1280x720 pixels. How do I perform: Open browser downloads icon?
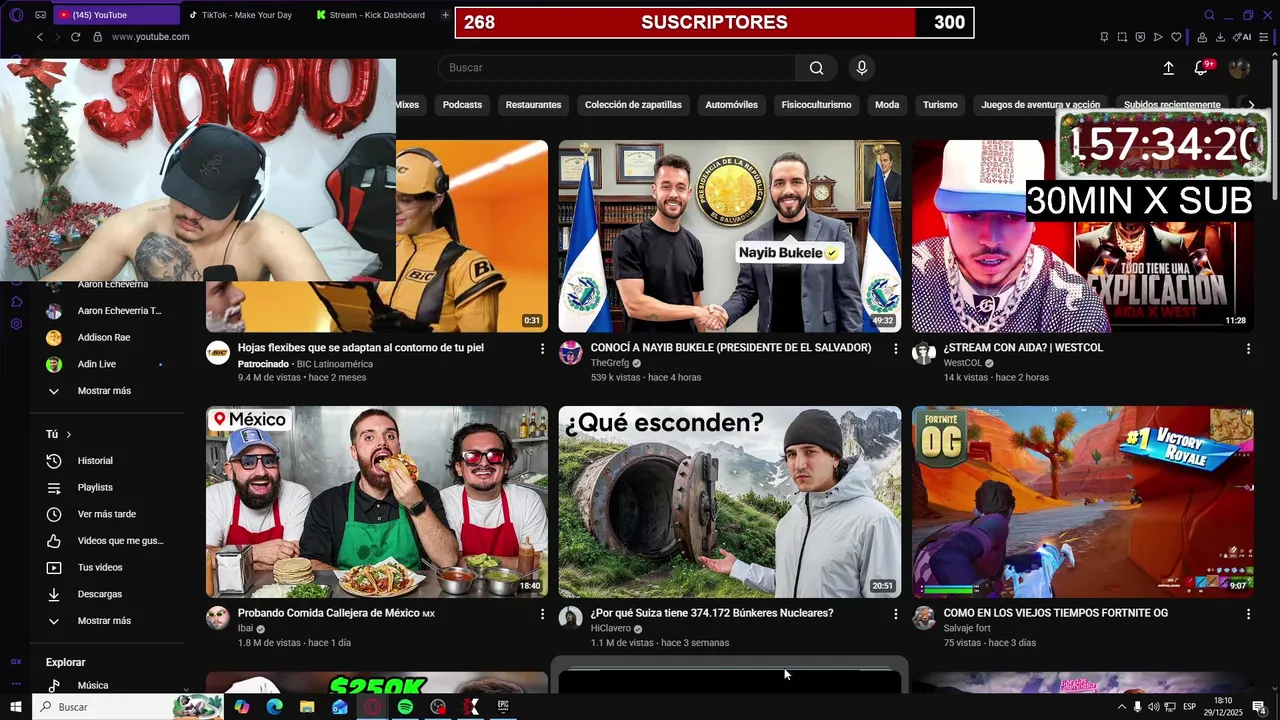click(x=1220, y=37)
